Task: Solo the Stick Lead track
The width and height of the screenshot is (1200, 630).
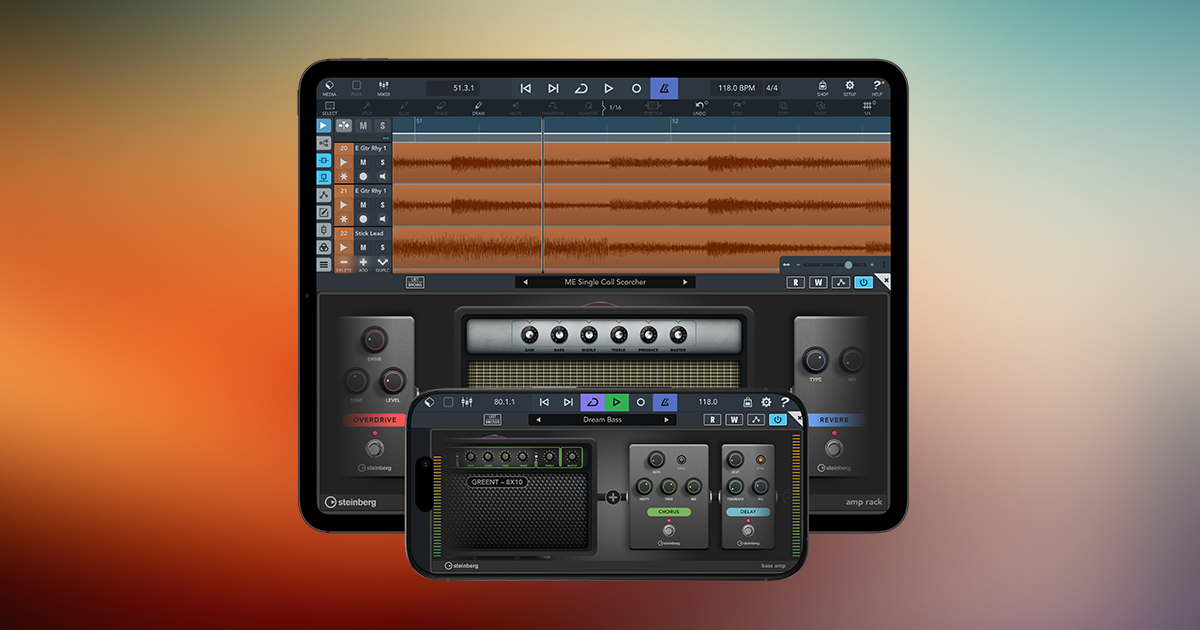Action: click(382, 247)
